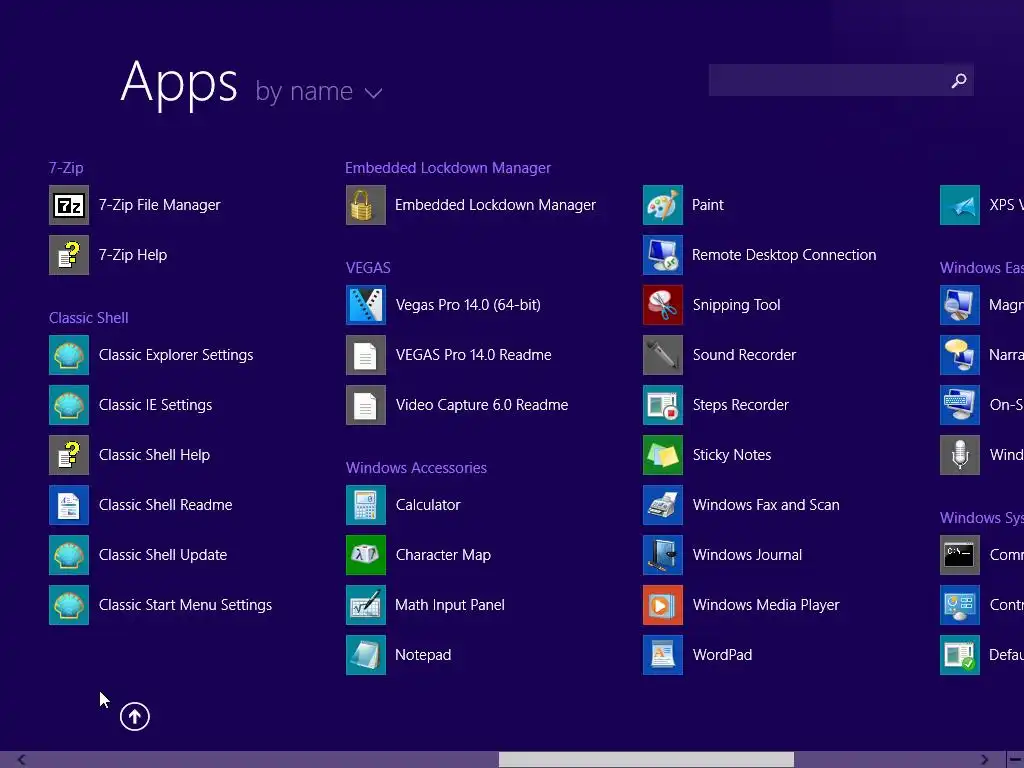The height and width of the screenshot is (768, 1024).
Task: Open Classic Shell Help icon
Action: pyautogui.click(x=69, y=455)
